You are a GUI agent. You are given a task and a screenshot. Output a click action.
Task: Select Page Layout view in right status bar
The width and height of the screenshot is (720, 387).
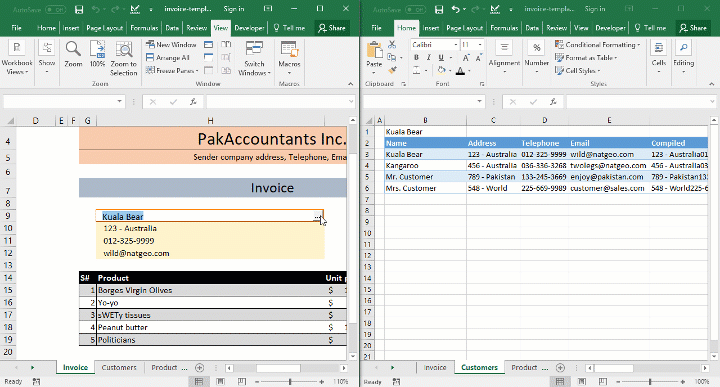[x=581, y=381]
